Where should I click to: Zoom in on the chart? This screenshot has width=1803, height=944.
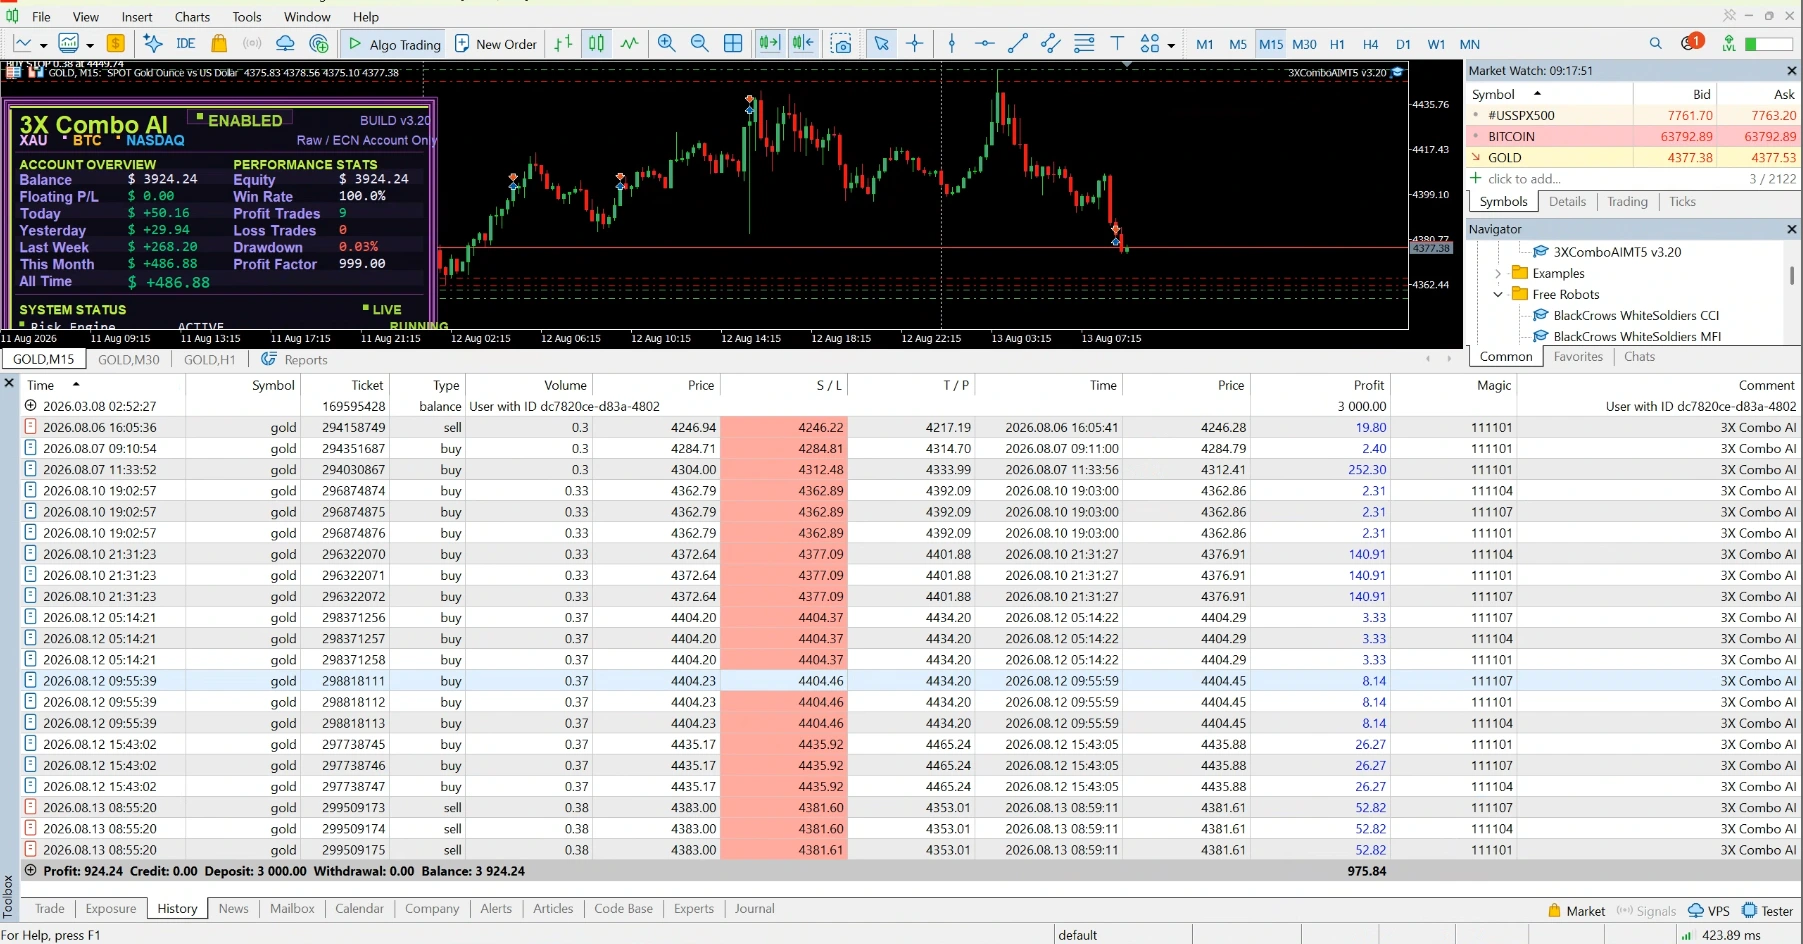click(667, 43)
